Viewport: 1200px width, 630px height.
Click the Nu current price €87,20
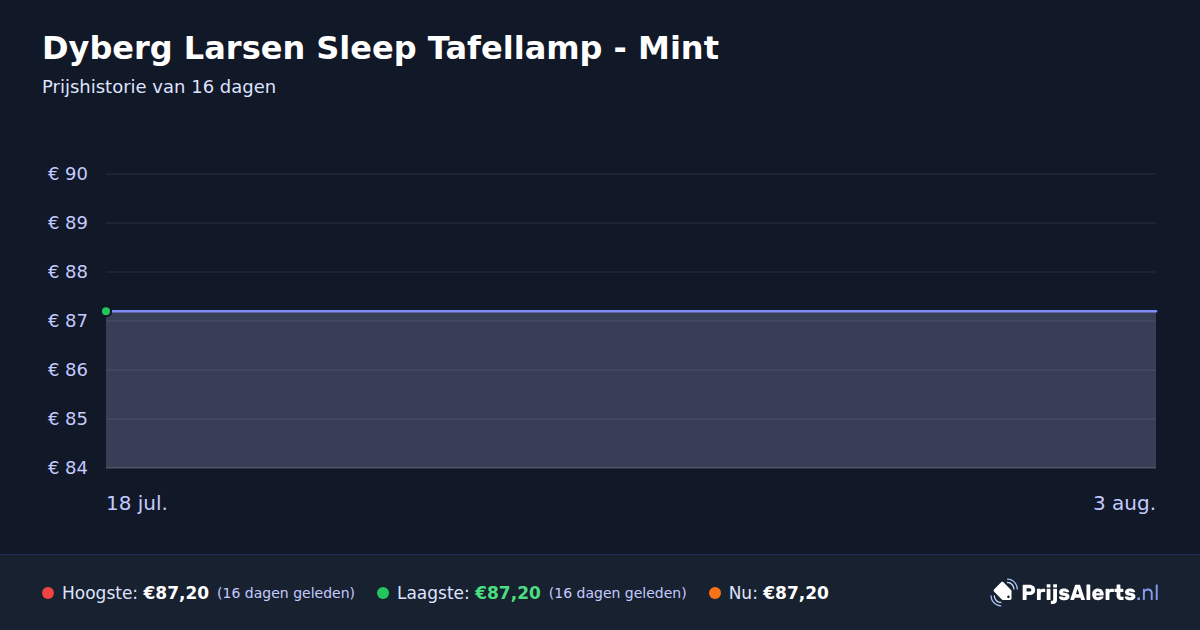click(796, 593)
